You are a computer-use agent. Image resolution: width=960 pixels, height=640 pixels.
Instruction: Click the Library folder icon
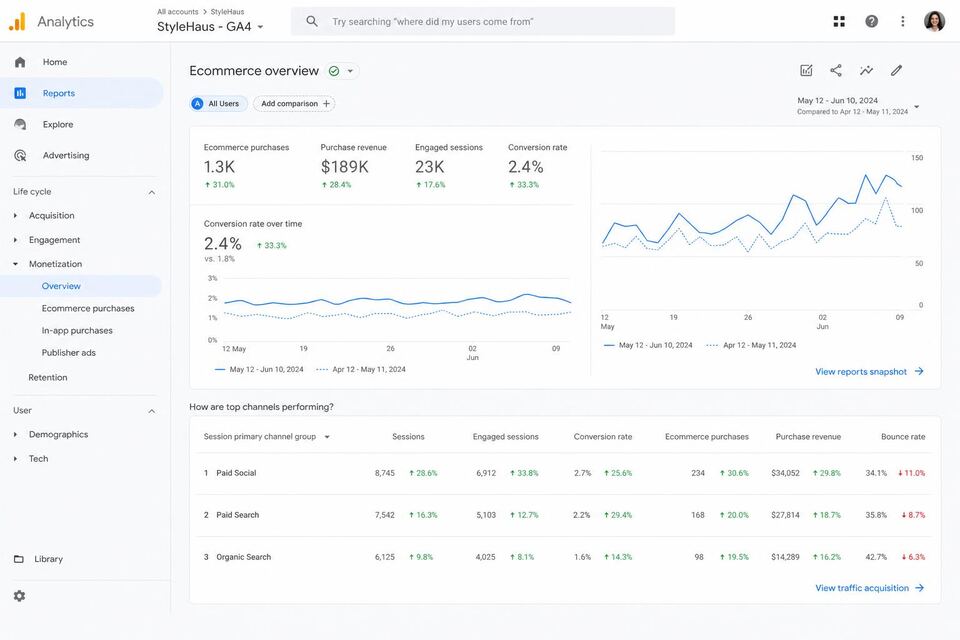19,559
